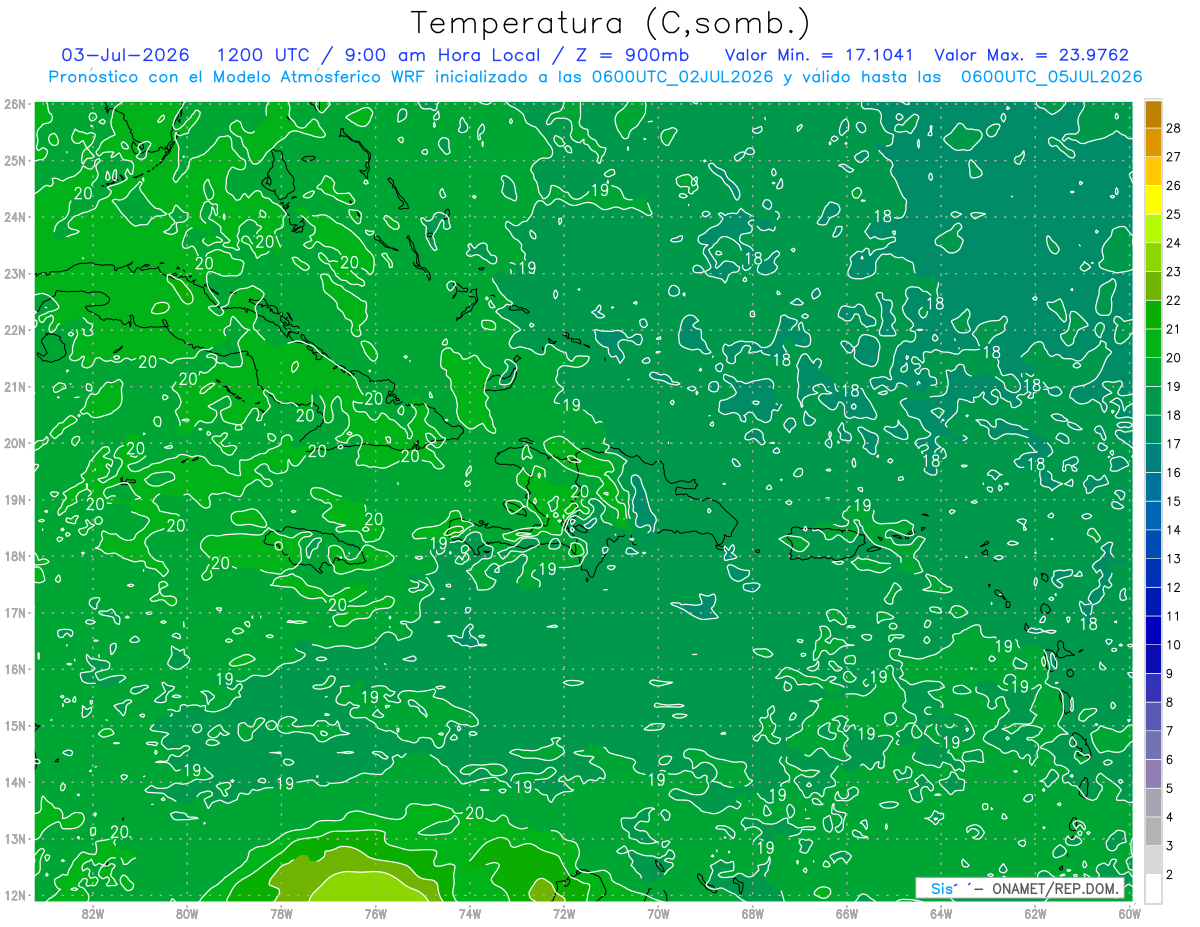Click the color legend label 25

(1174, 214)
